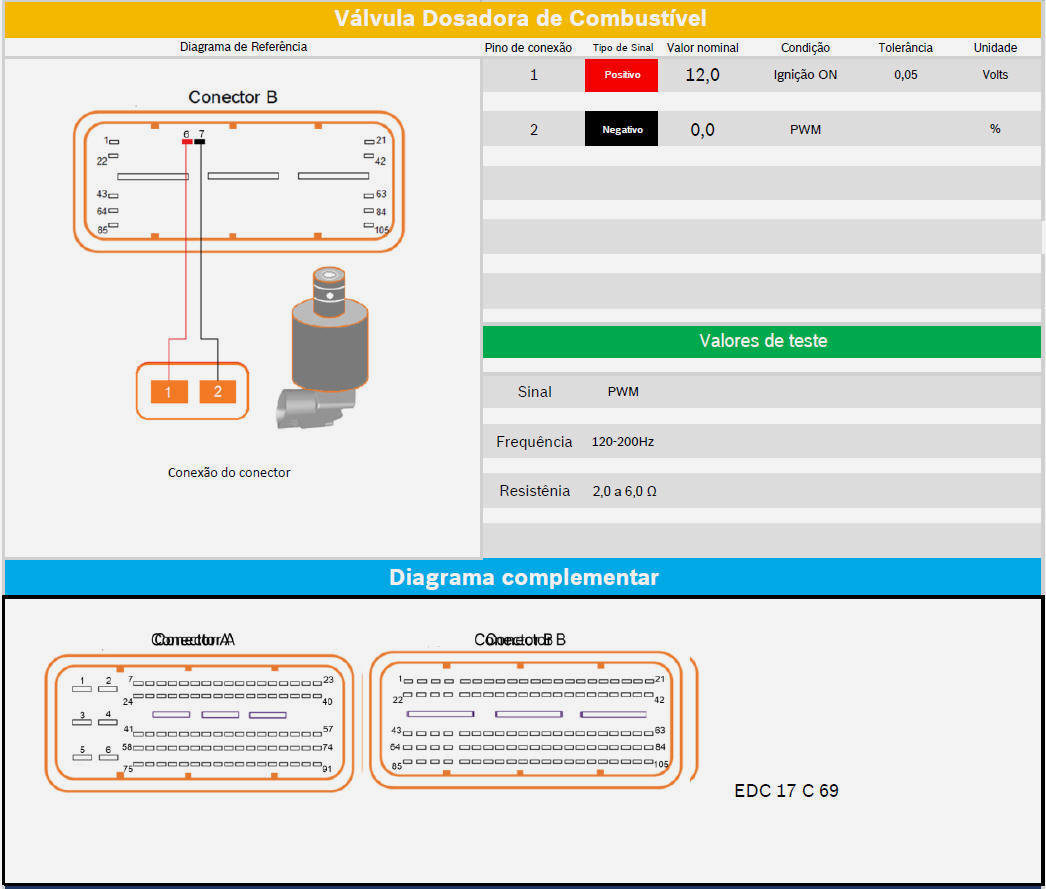The image size is (1046, 889).
Task: Click the fuel metering valve image
Action: click(x=322, y=348)
